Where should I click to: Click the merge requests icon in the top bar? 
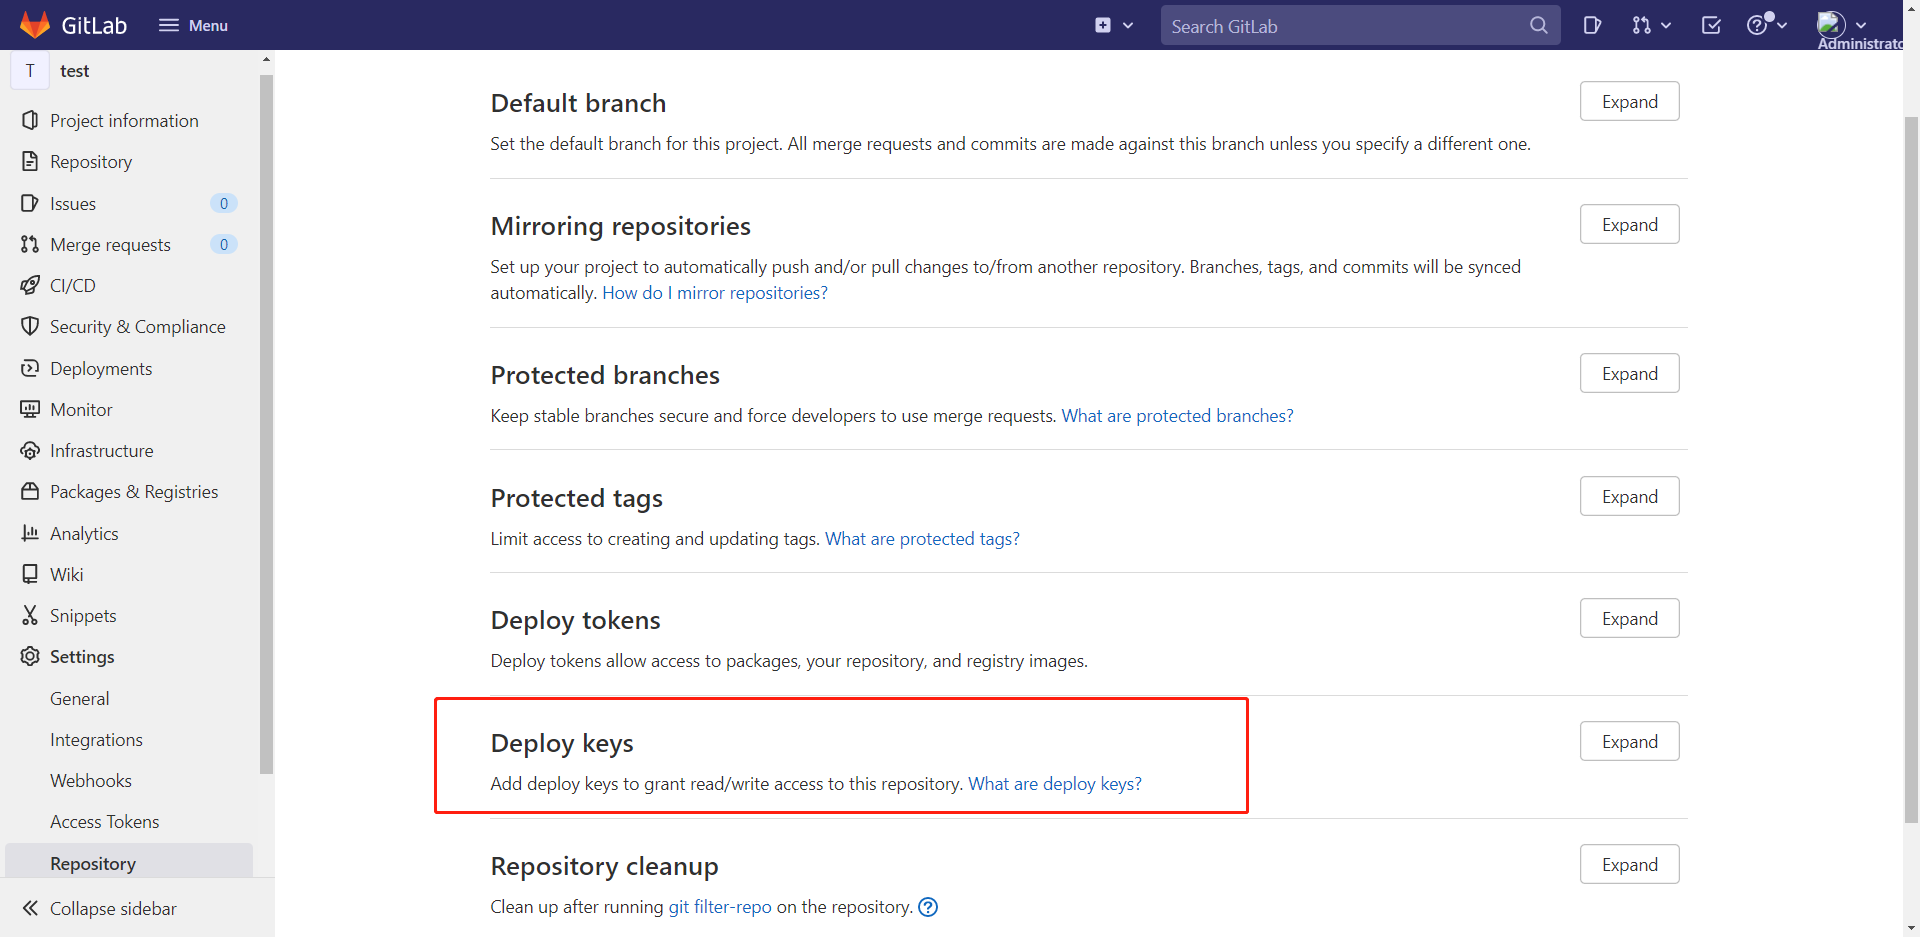click(1645, 25)
